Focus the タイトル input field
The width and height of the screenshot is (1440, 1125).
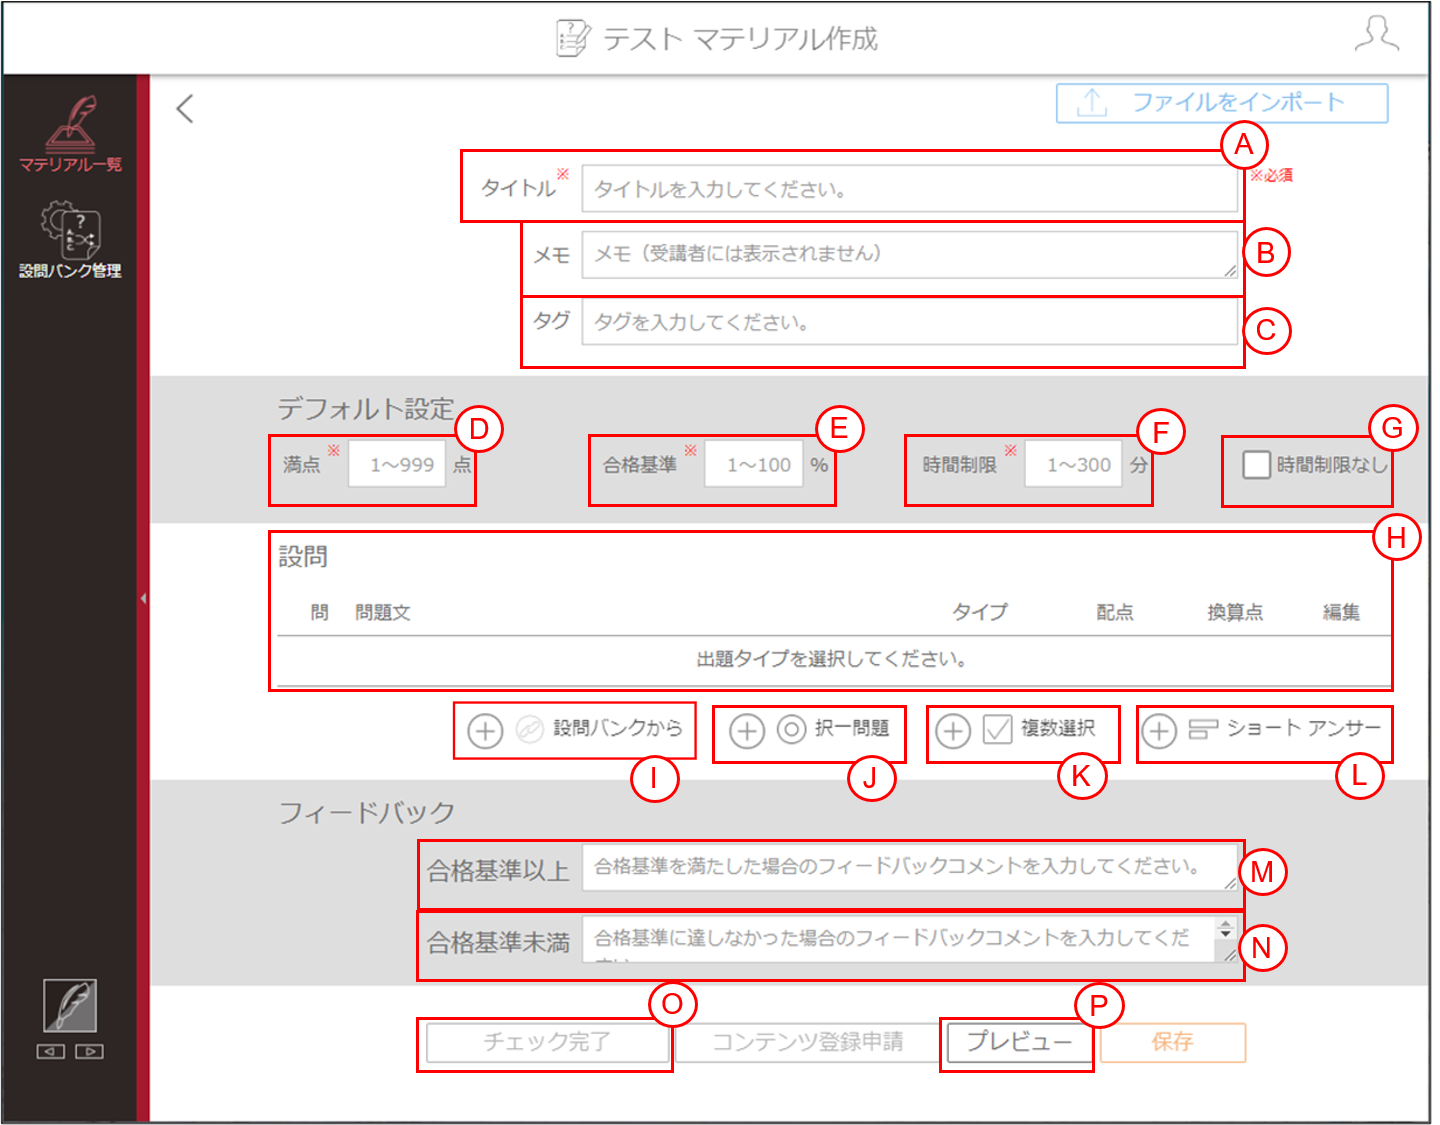click(910, 189)
